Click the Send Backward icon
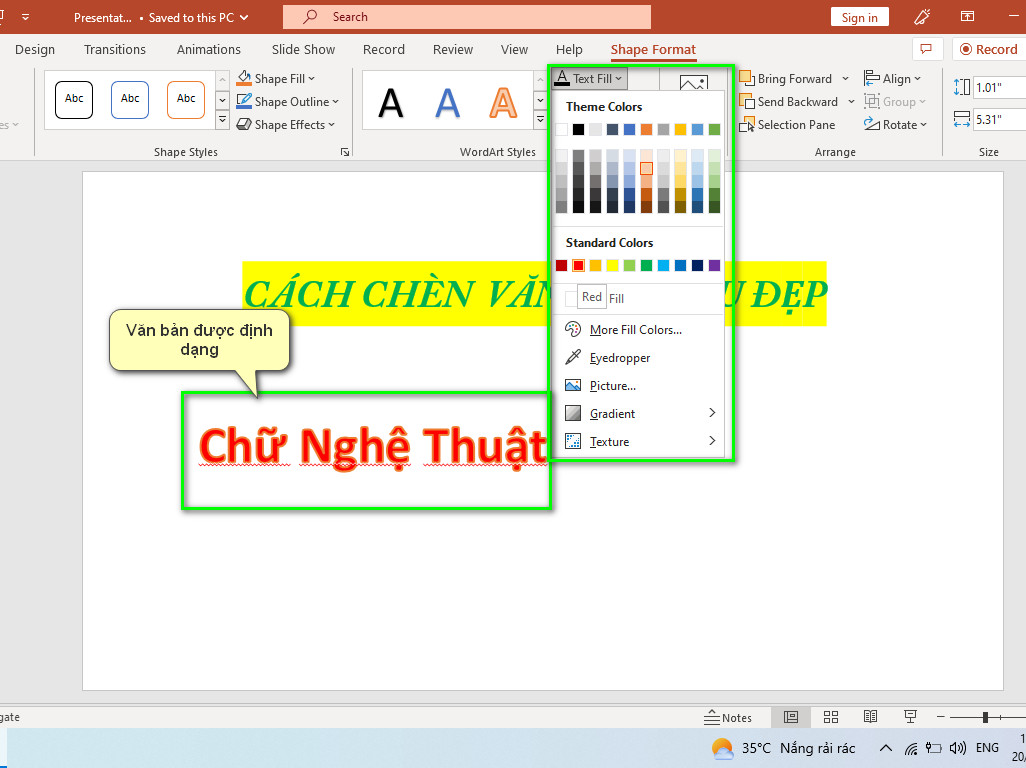The height and width of the screenshot is (768, 1026). click(x=747, y=101)
